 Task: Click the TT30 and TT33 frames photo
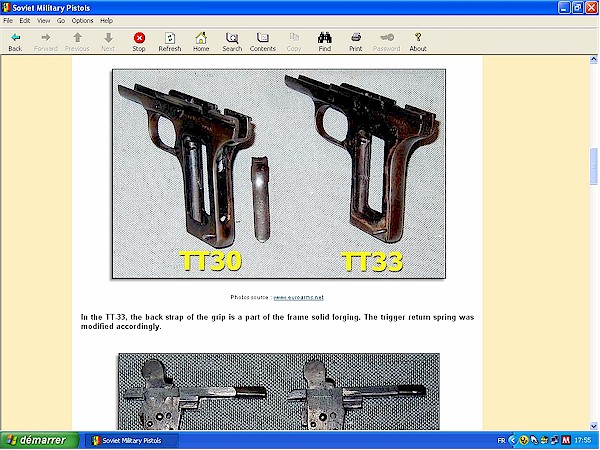click(x=279, y=174)
